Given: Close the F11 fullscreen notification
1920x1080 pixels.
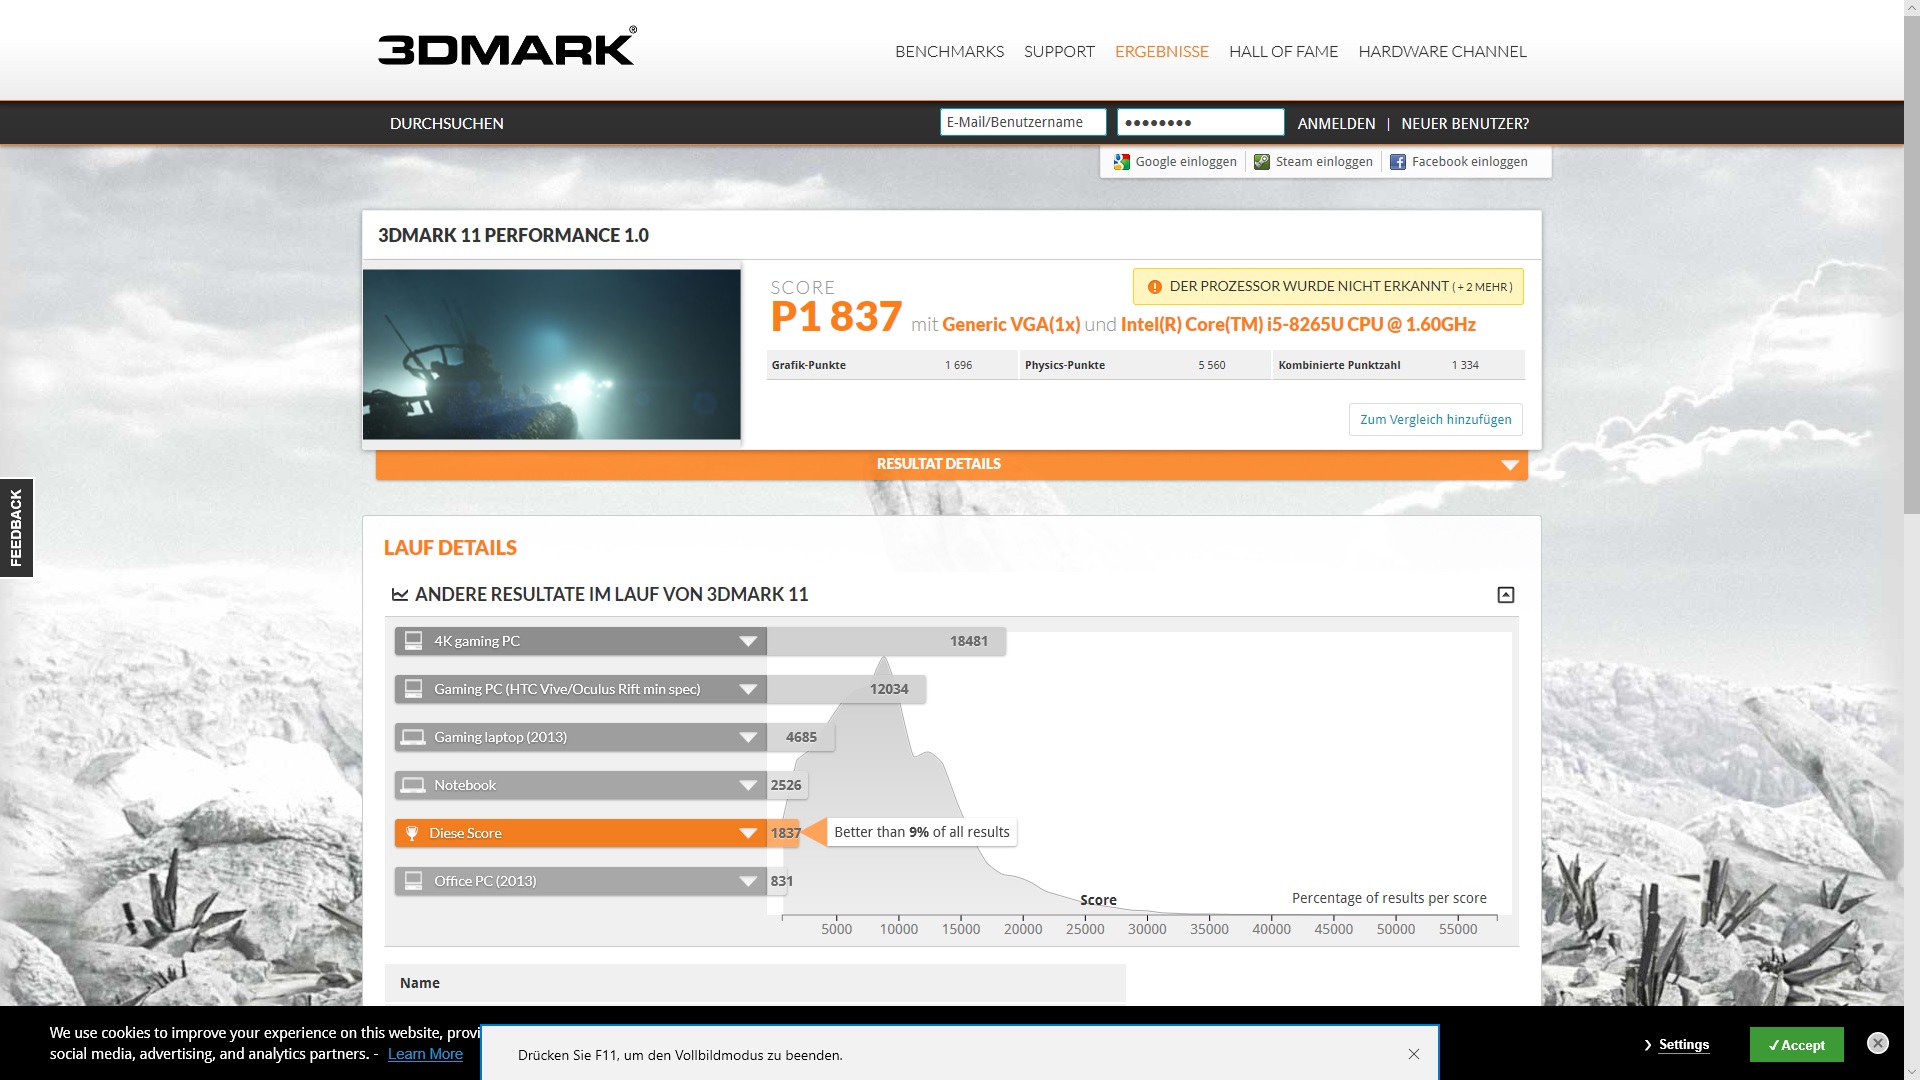Looking at the screenshot, I should (x=1413, y=1054).
